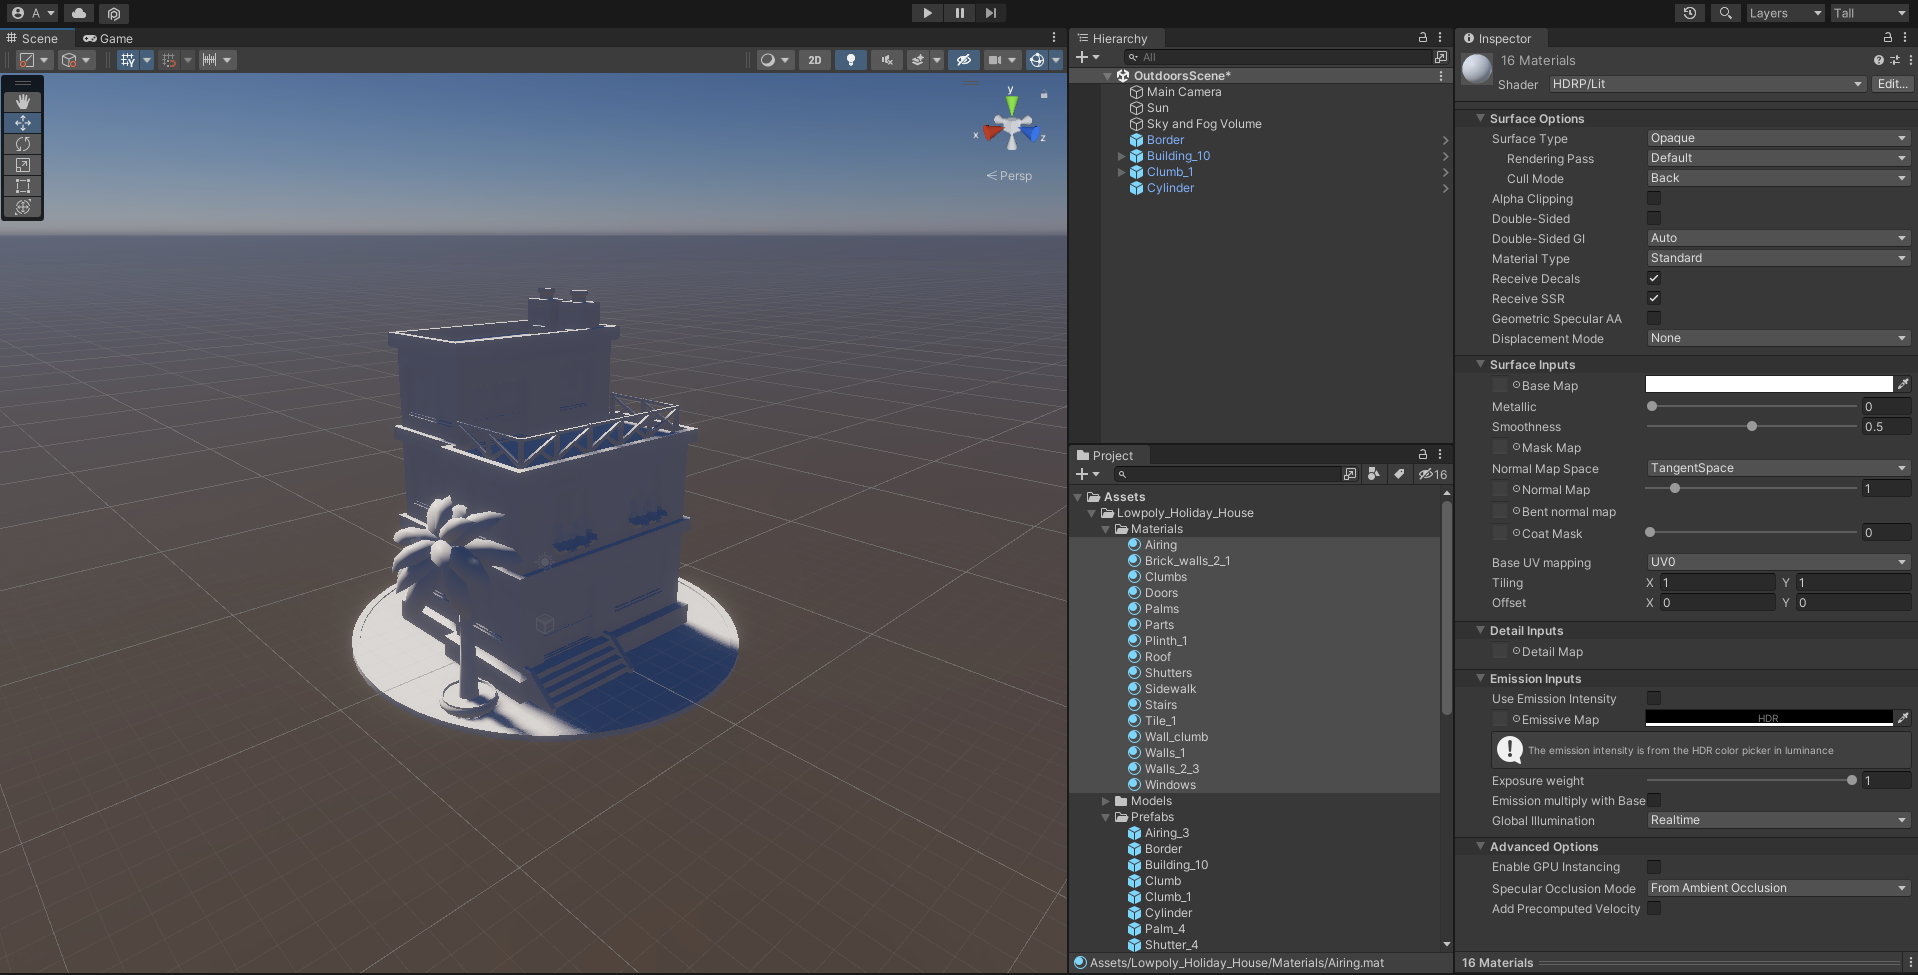Viewport: 1918px width, 975px height.
Task: Select the Scale tool
Action: 22,165
